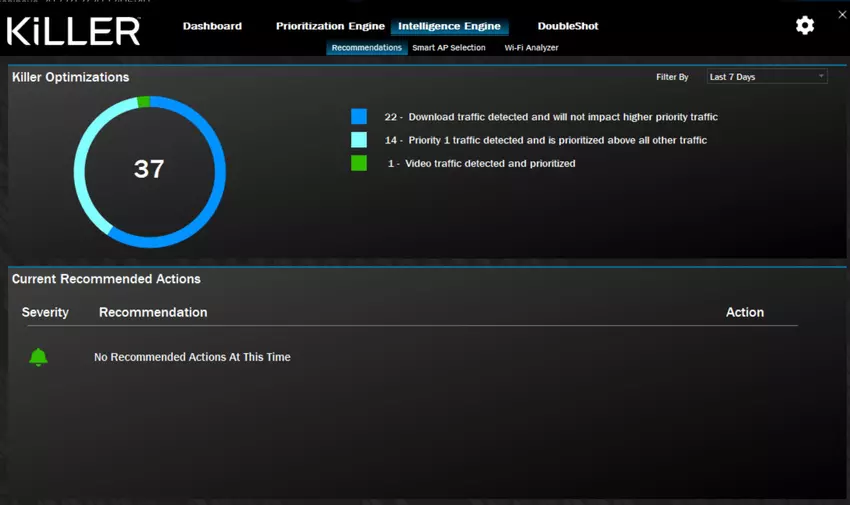The width and height of the screenshot is (850, 505).
Task: Click the blue download traffic legend square
Action: pyautogui.click(x=359, y=117)
